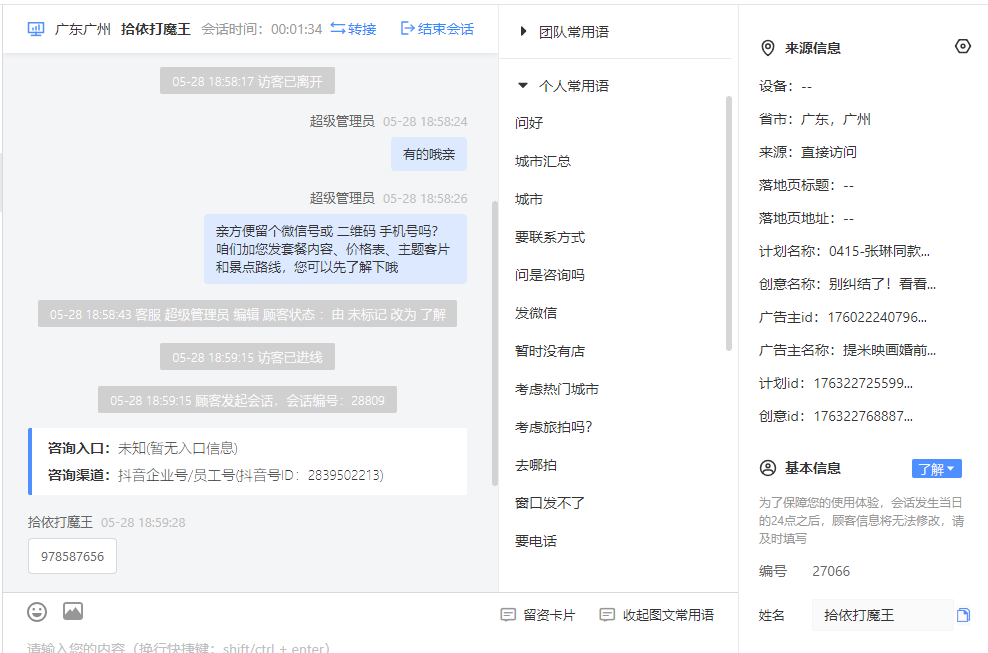Click the 编号 value 27066
The image size is (988, 653).
(831, 571)
